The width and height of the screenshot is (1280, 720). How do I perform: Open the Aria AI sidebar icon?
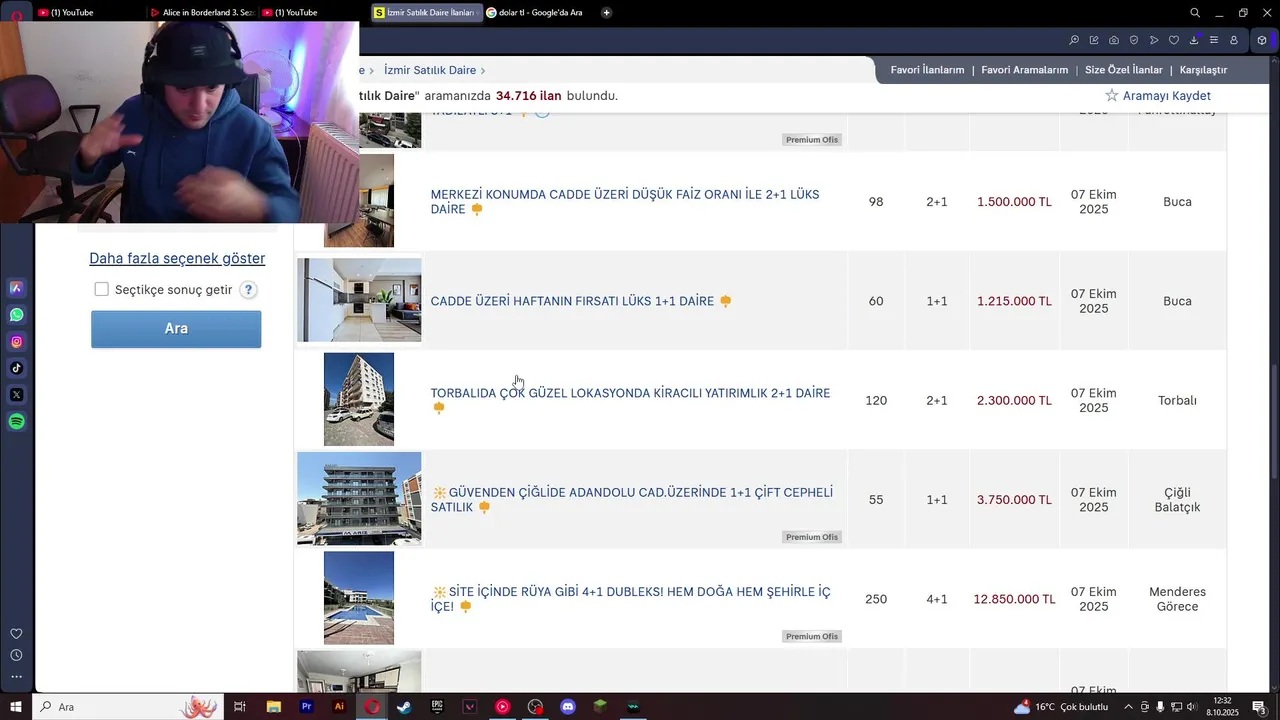click(16, 288)
